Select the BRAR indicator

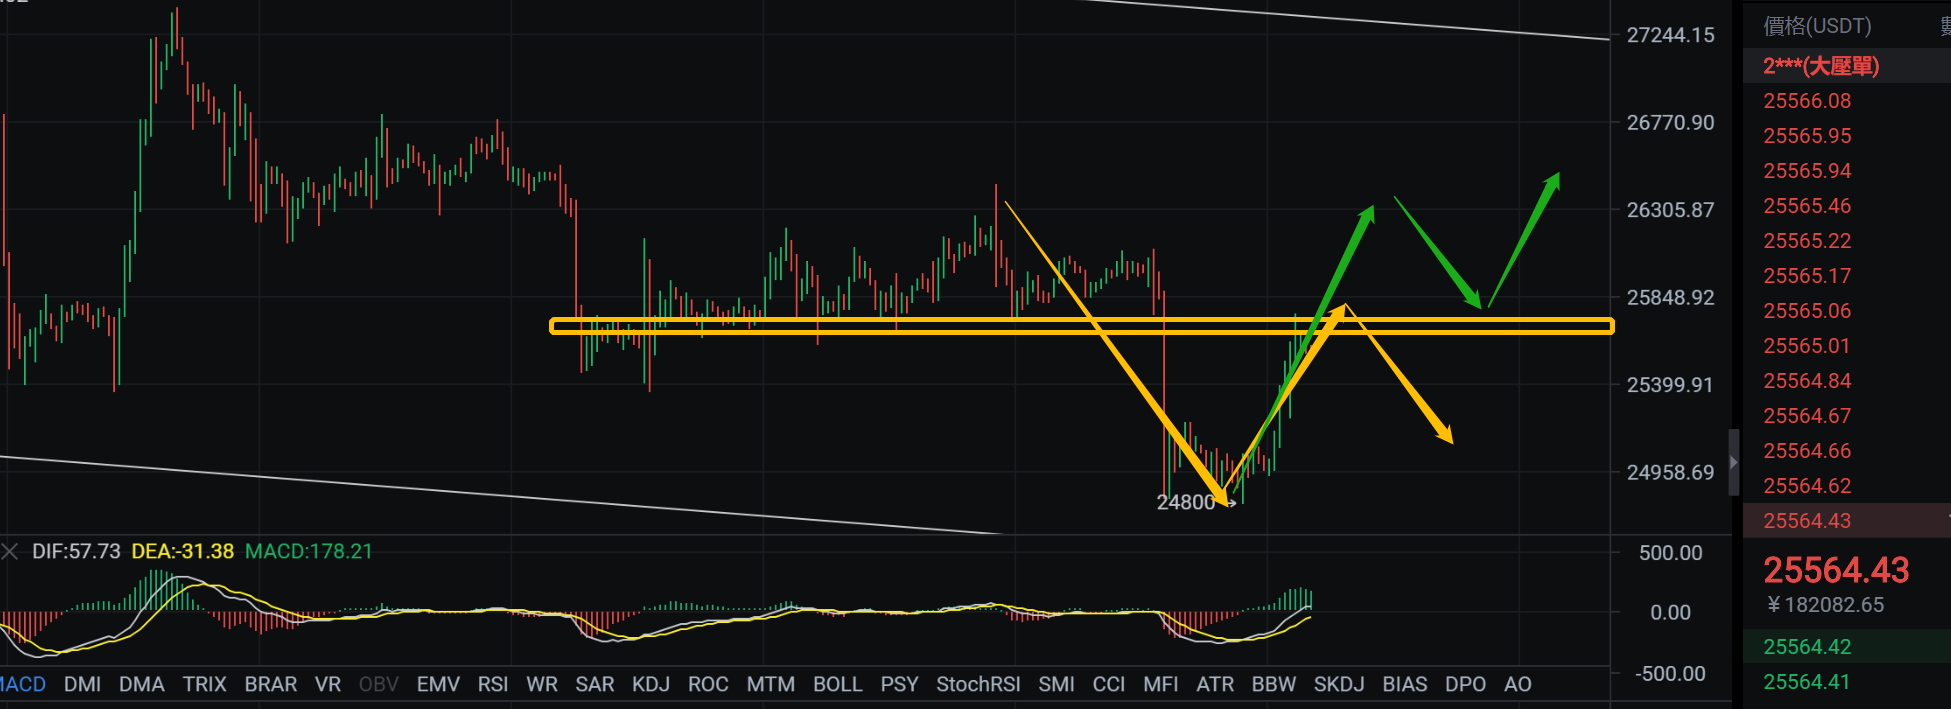(270, 684)
